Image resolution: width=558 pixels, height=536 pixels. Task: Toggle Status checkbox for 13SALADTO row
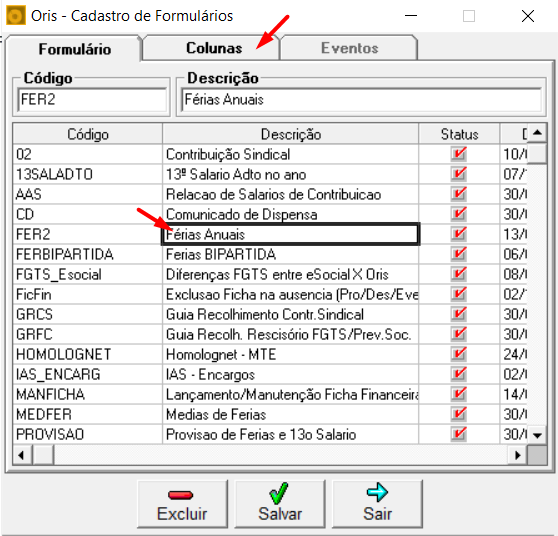pos(459,174)
